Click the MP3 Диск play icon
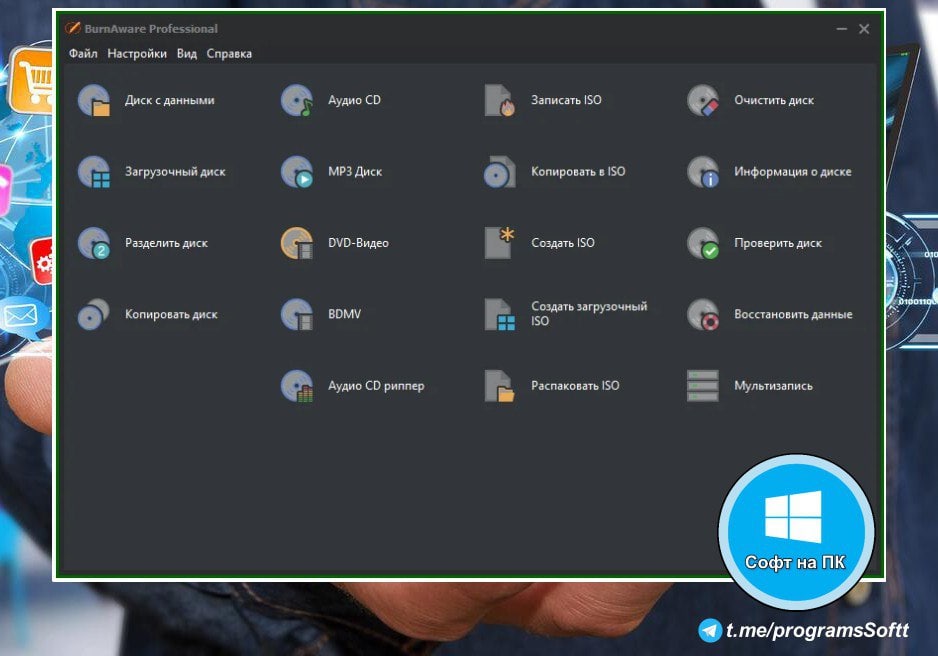Viewport: 938px width, 656px height. coord(297,172)
